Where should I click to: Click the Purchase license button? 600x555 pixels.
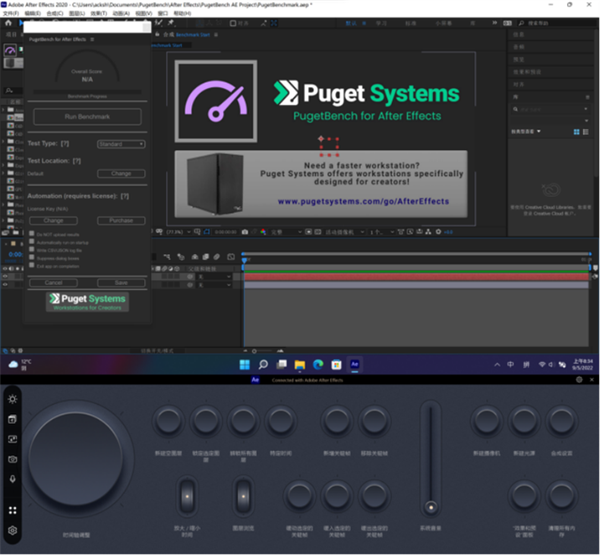coord(121,220)
